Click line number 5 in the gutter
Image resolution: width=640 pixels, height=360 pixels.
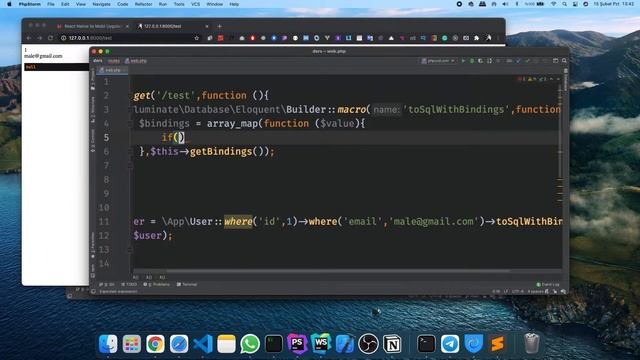coord(106,138)
